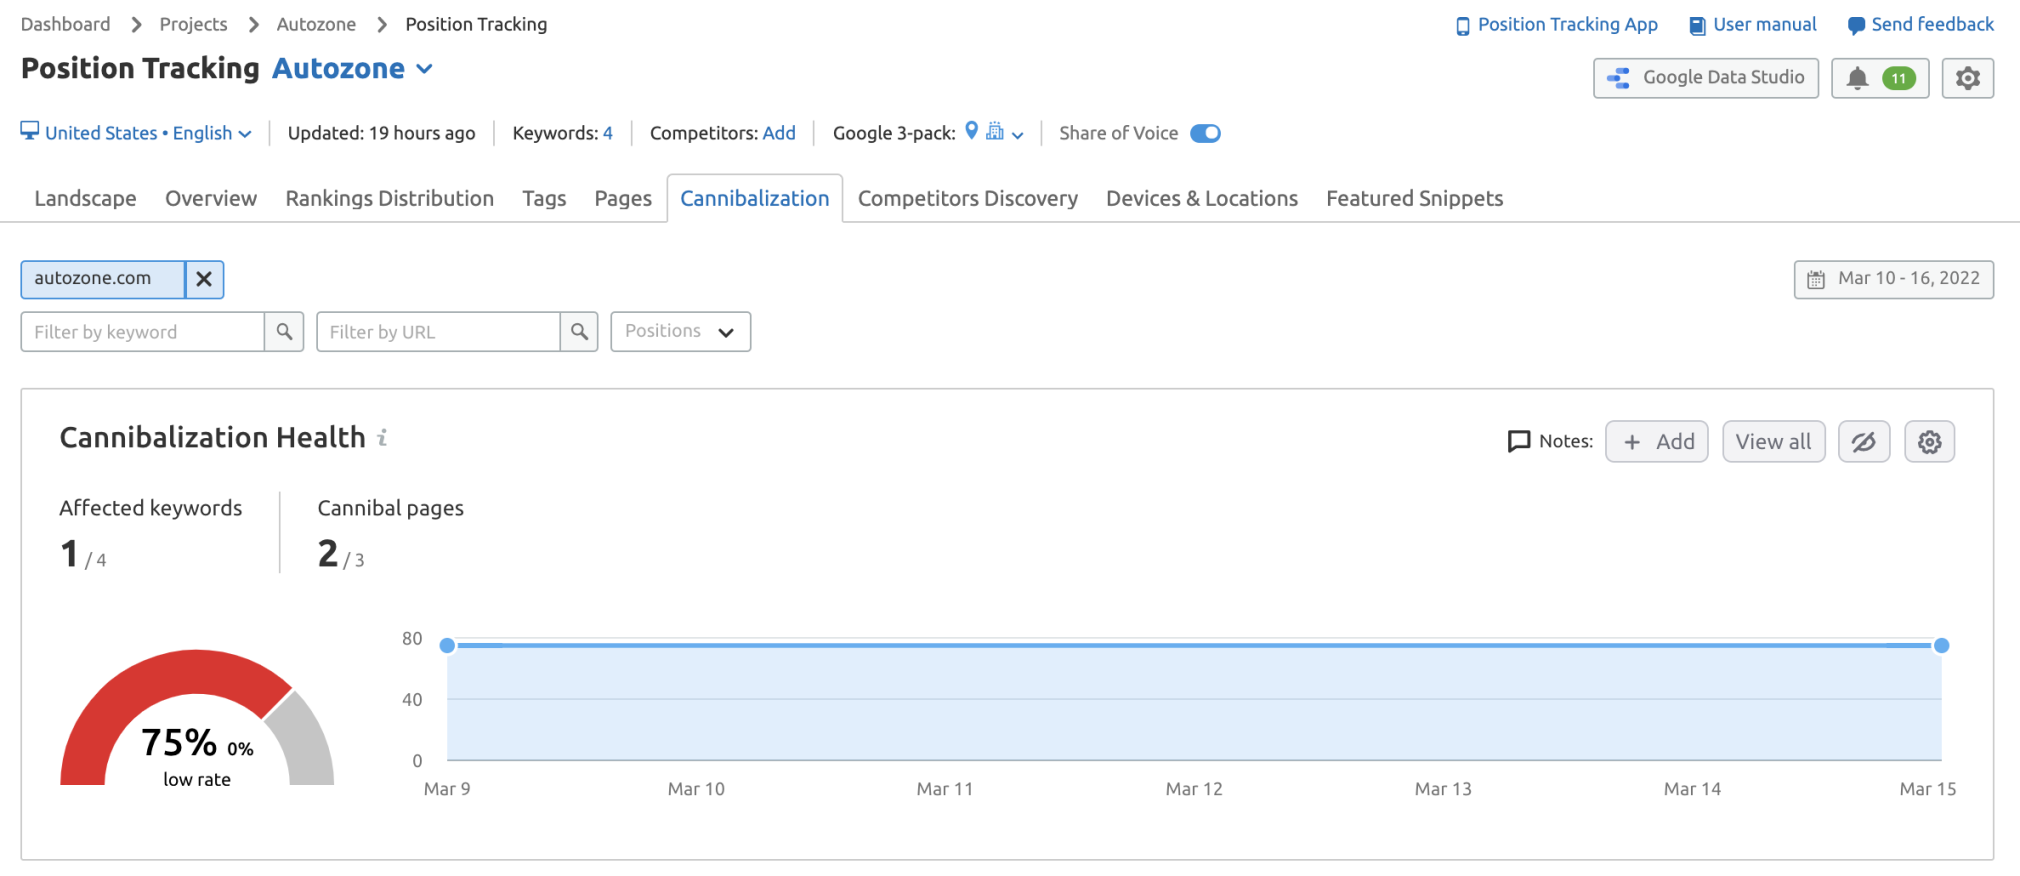Viewport: 2020px width, 876px height.
Task: Open Cannibalization Health chart settings gear
Action: point(1929,442)
